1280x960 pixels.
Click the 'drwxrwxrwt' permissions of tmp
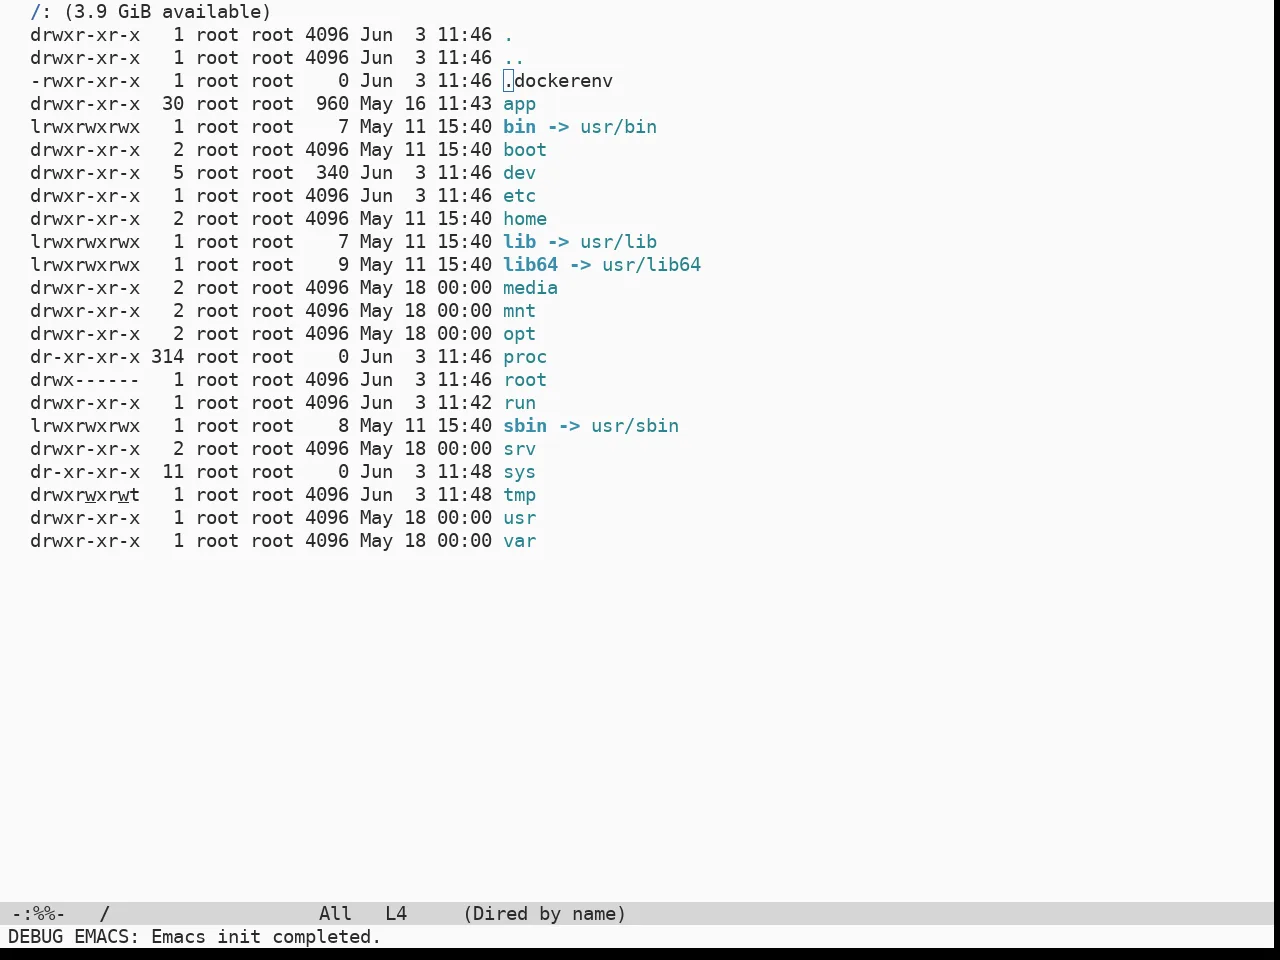(85, 495)
